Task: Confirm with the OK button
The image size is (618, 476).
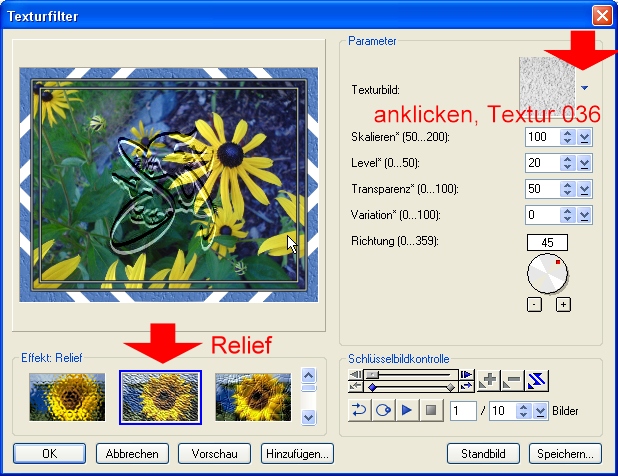Action: pyautogui.click(x=49, y=454)
